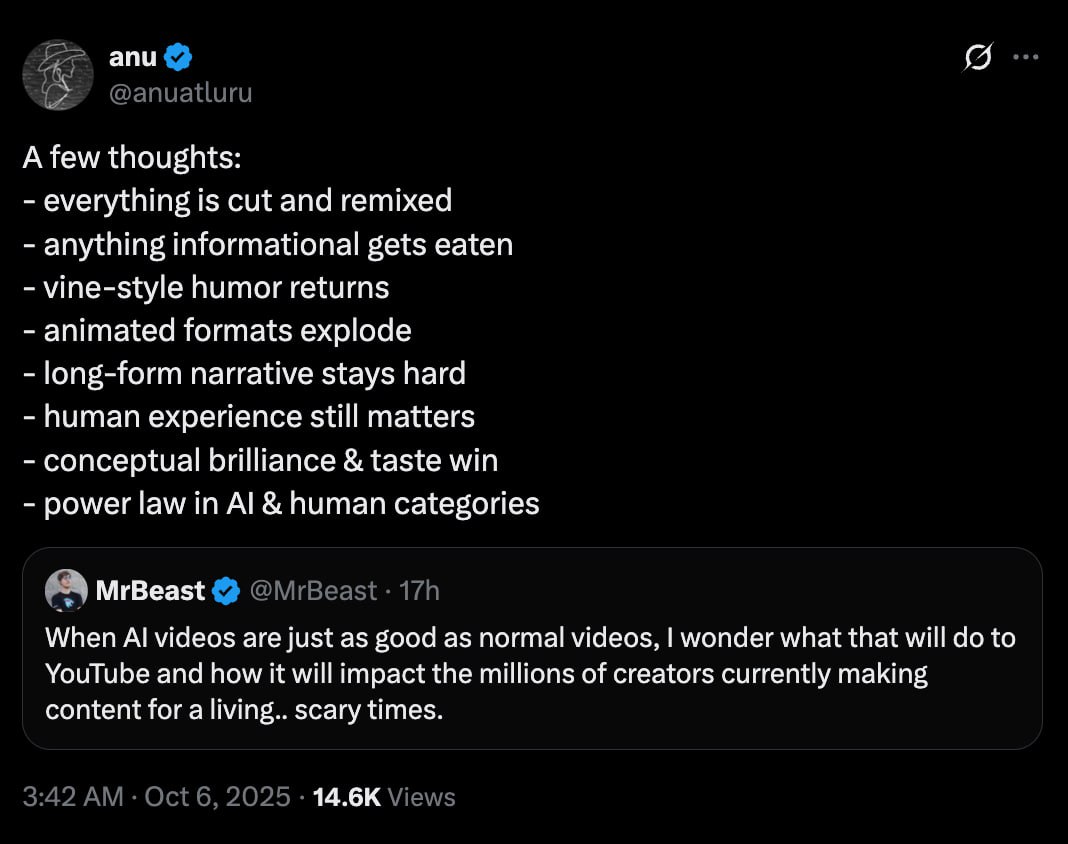1068x844 pixels.
Task: Click MrBeast's verified checkmark badge
Action: pos(224,590)
